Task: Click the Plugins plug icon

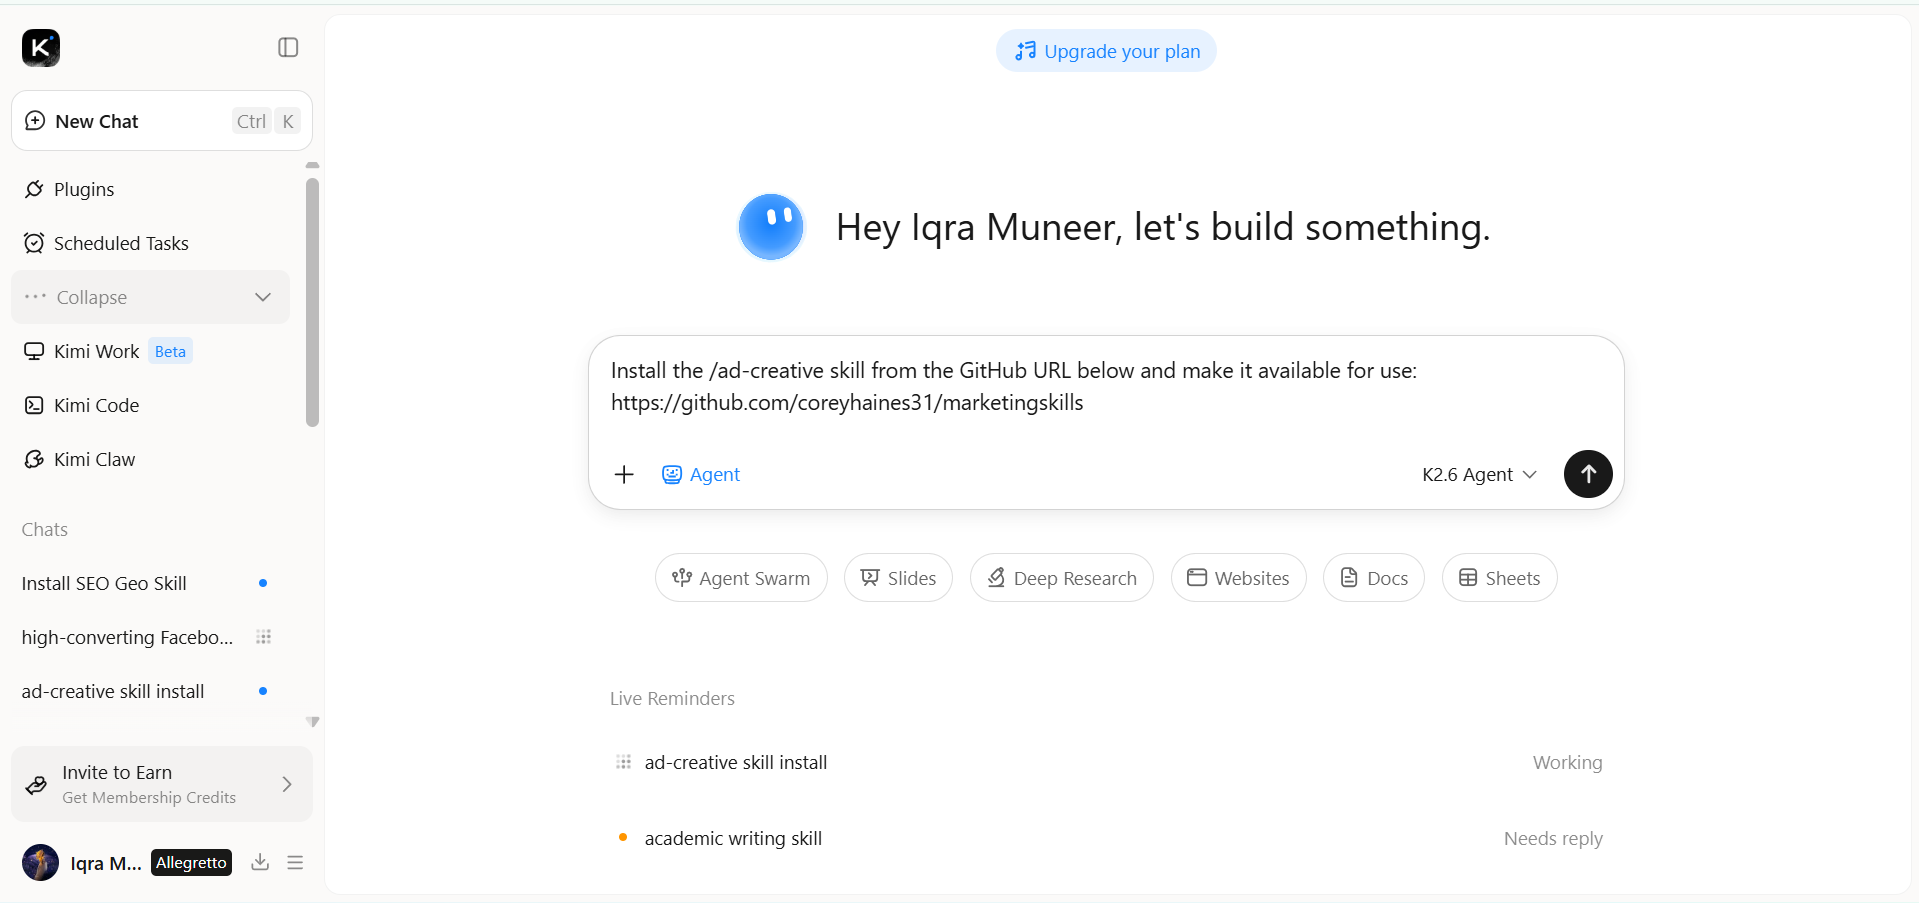Action: pyautogui.click(x=34, y=189)
